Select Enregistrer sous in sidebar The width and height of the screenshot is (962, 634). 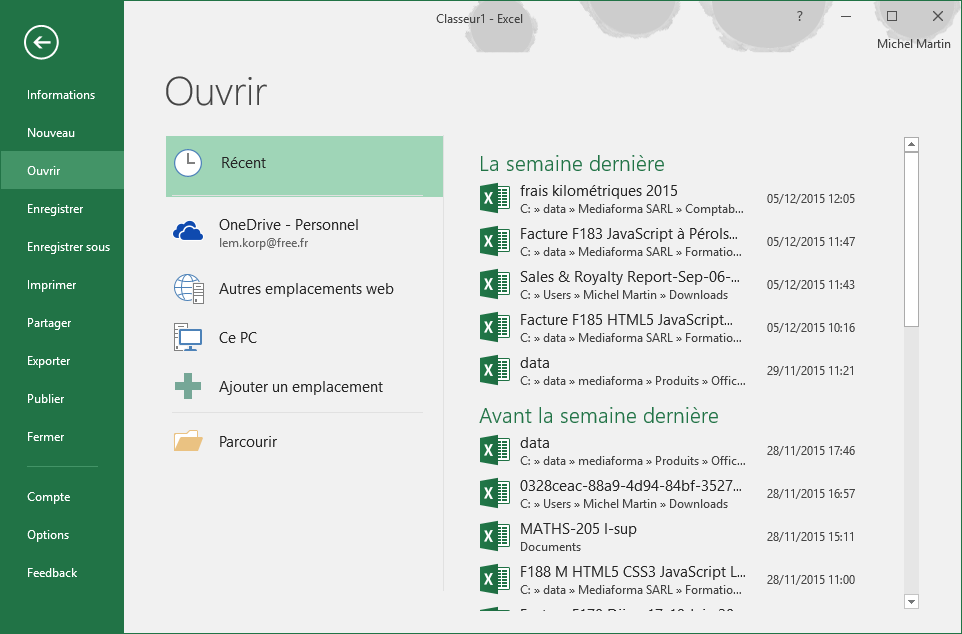pyautogui.click(x=68, y=247)
